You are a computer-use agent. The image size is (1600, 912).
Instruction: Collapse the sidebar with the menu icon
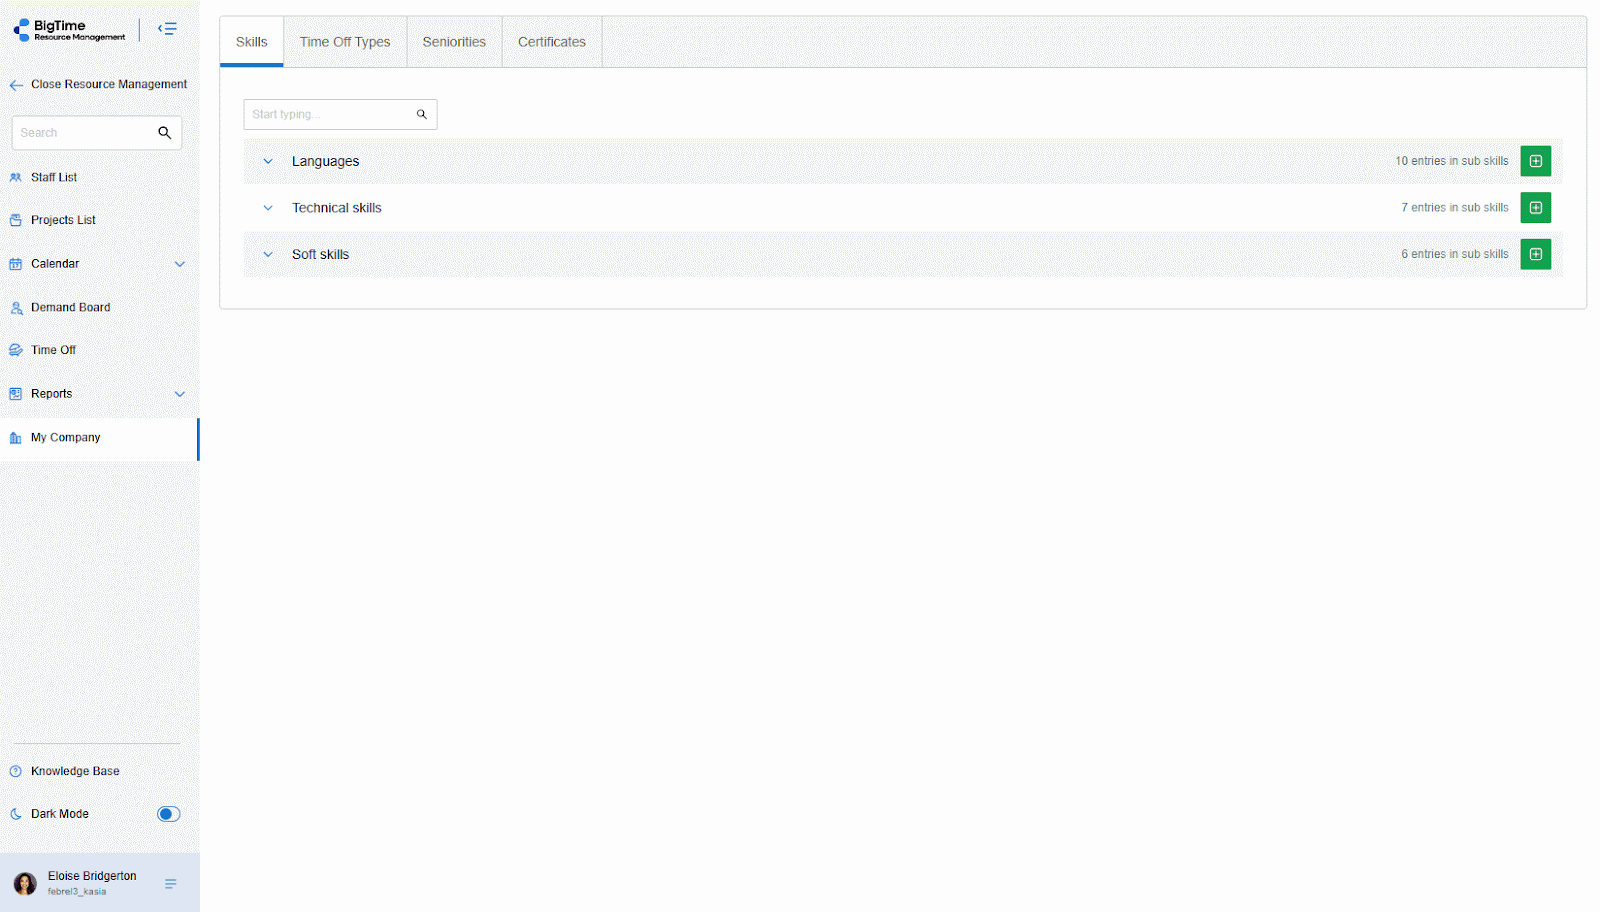point(168,29)
